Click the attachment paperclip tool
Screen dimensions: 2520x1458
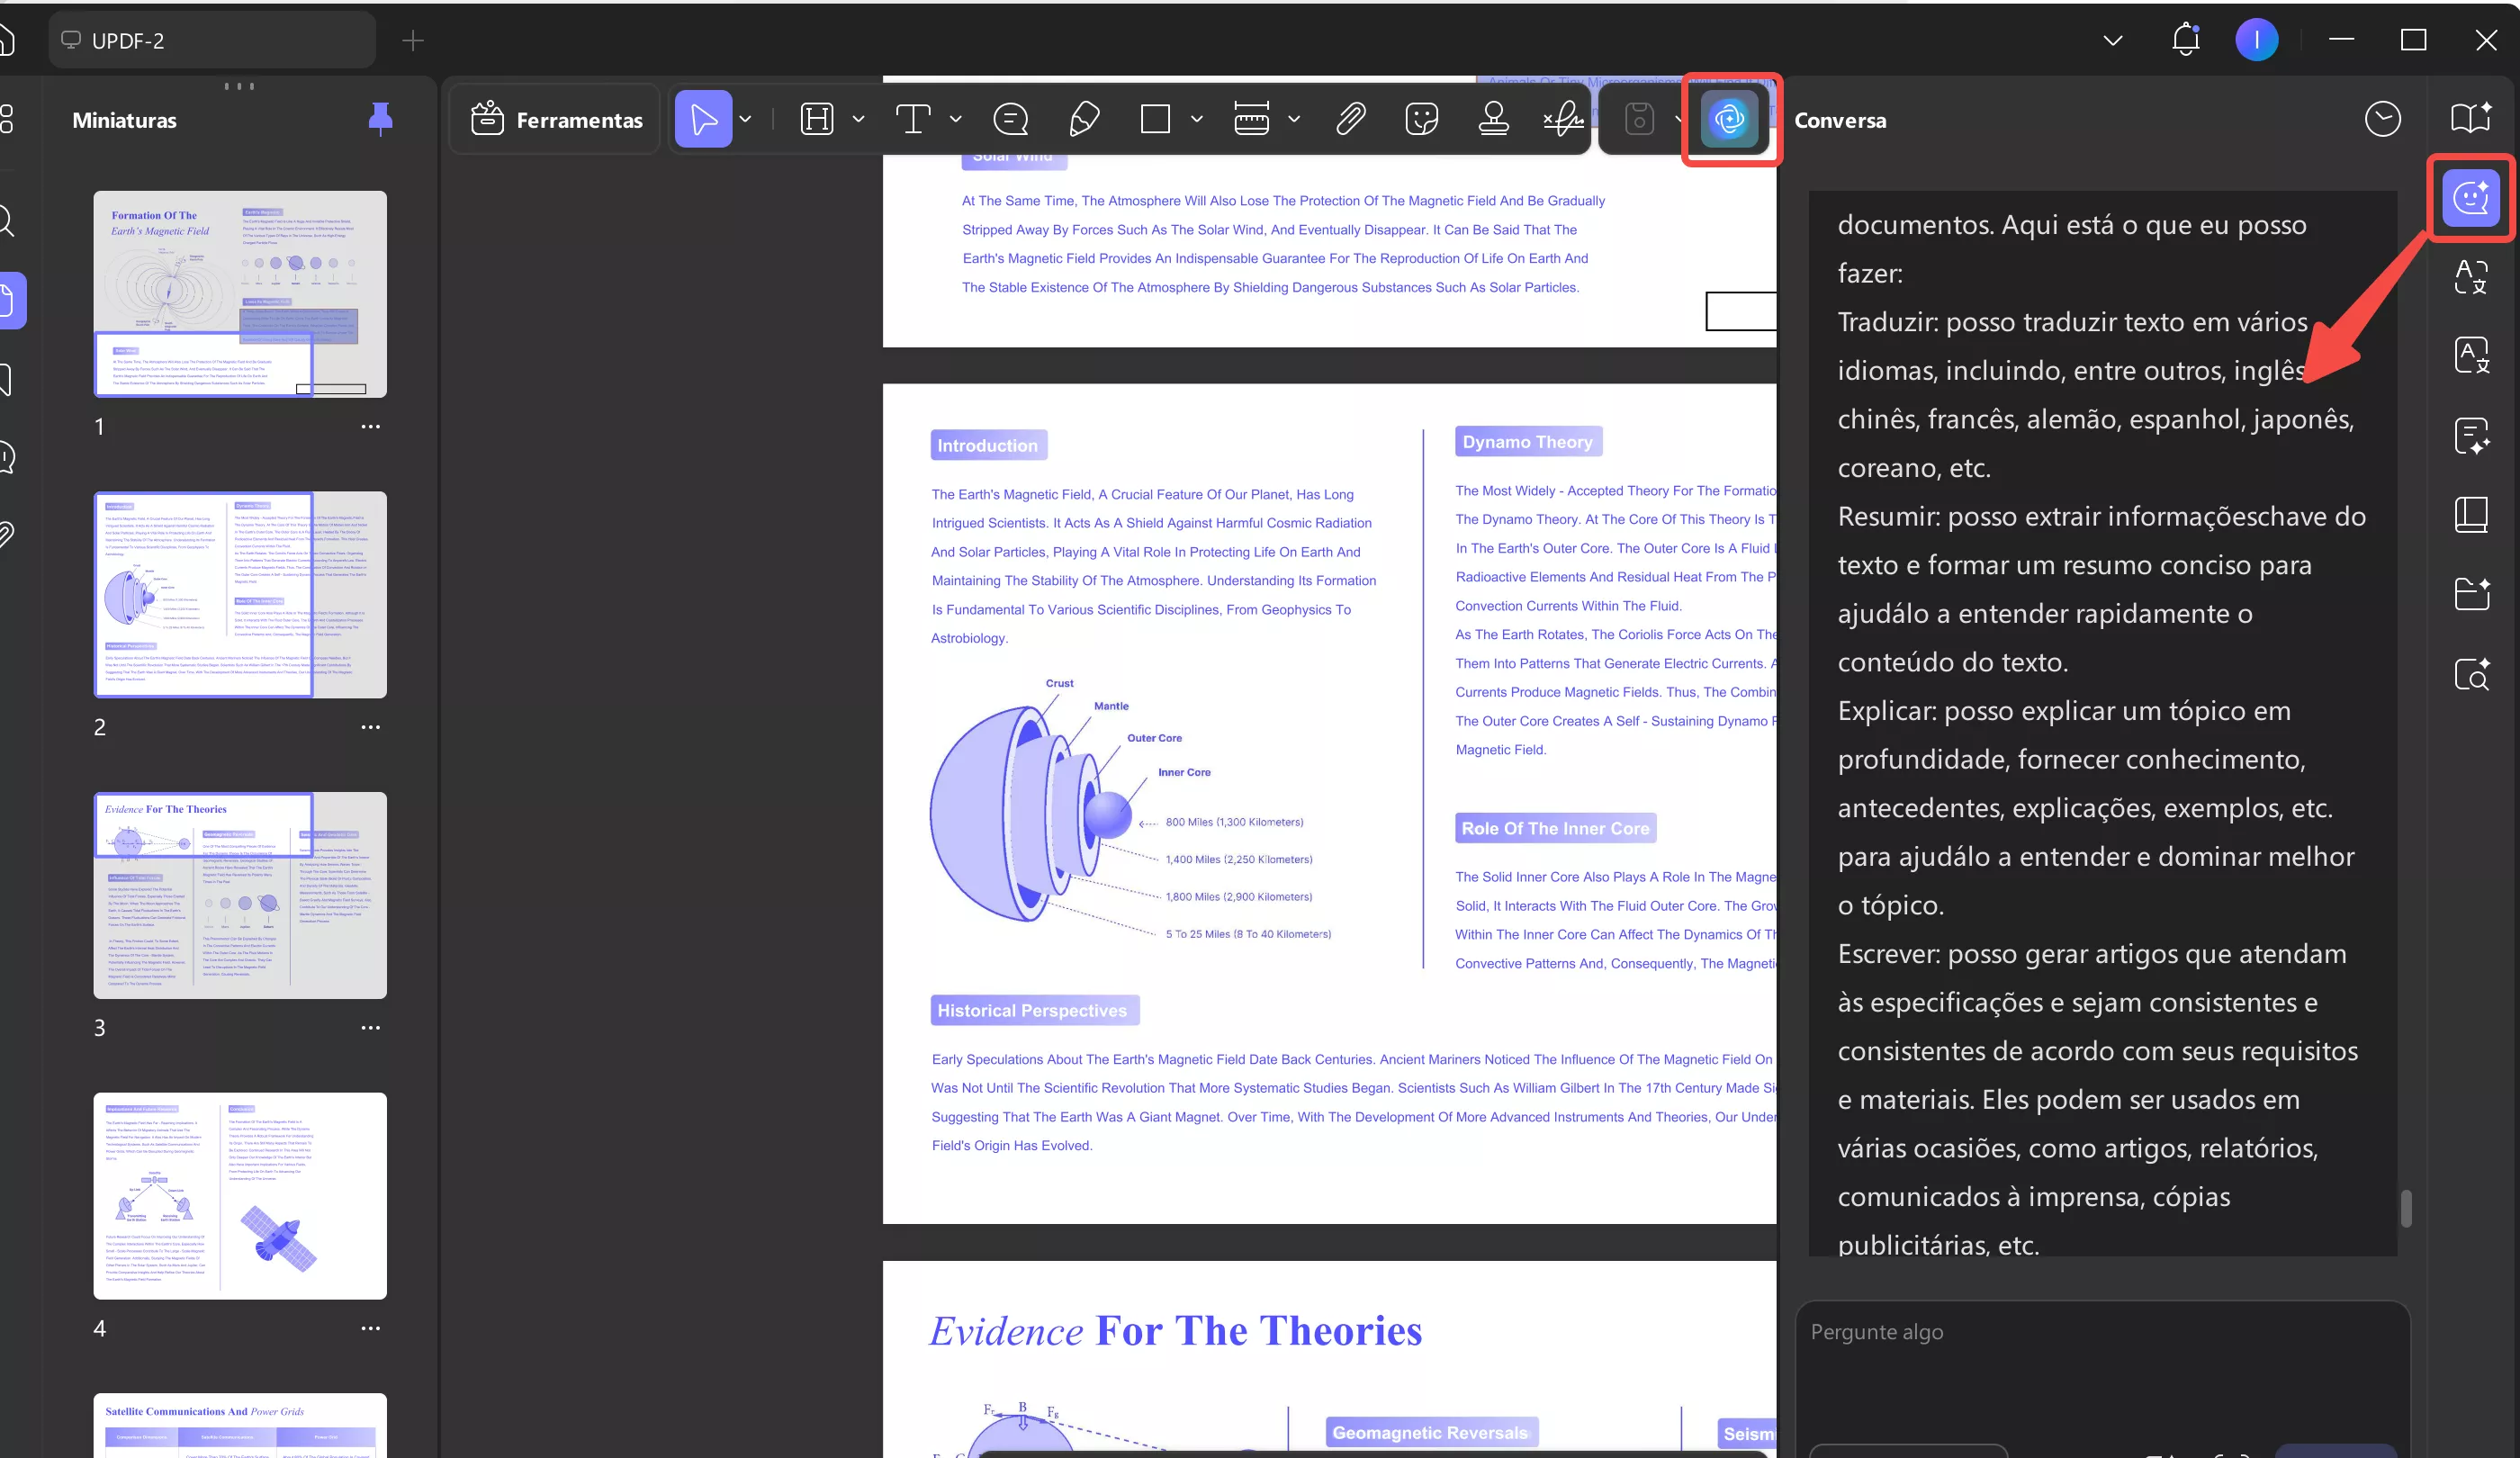tap(1350, 120)
